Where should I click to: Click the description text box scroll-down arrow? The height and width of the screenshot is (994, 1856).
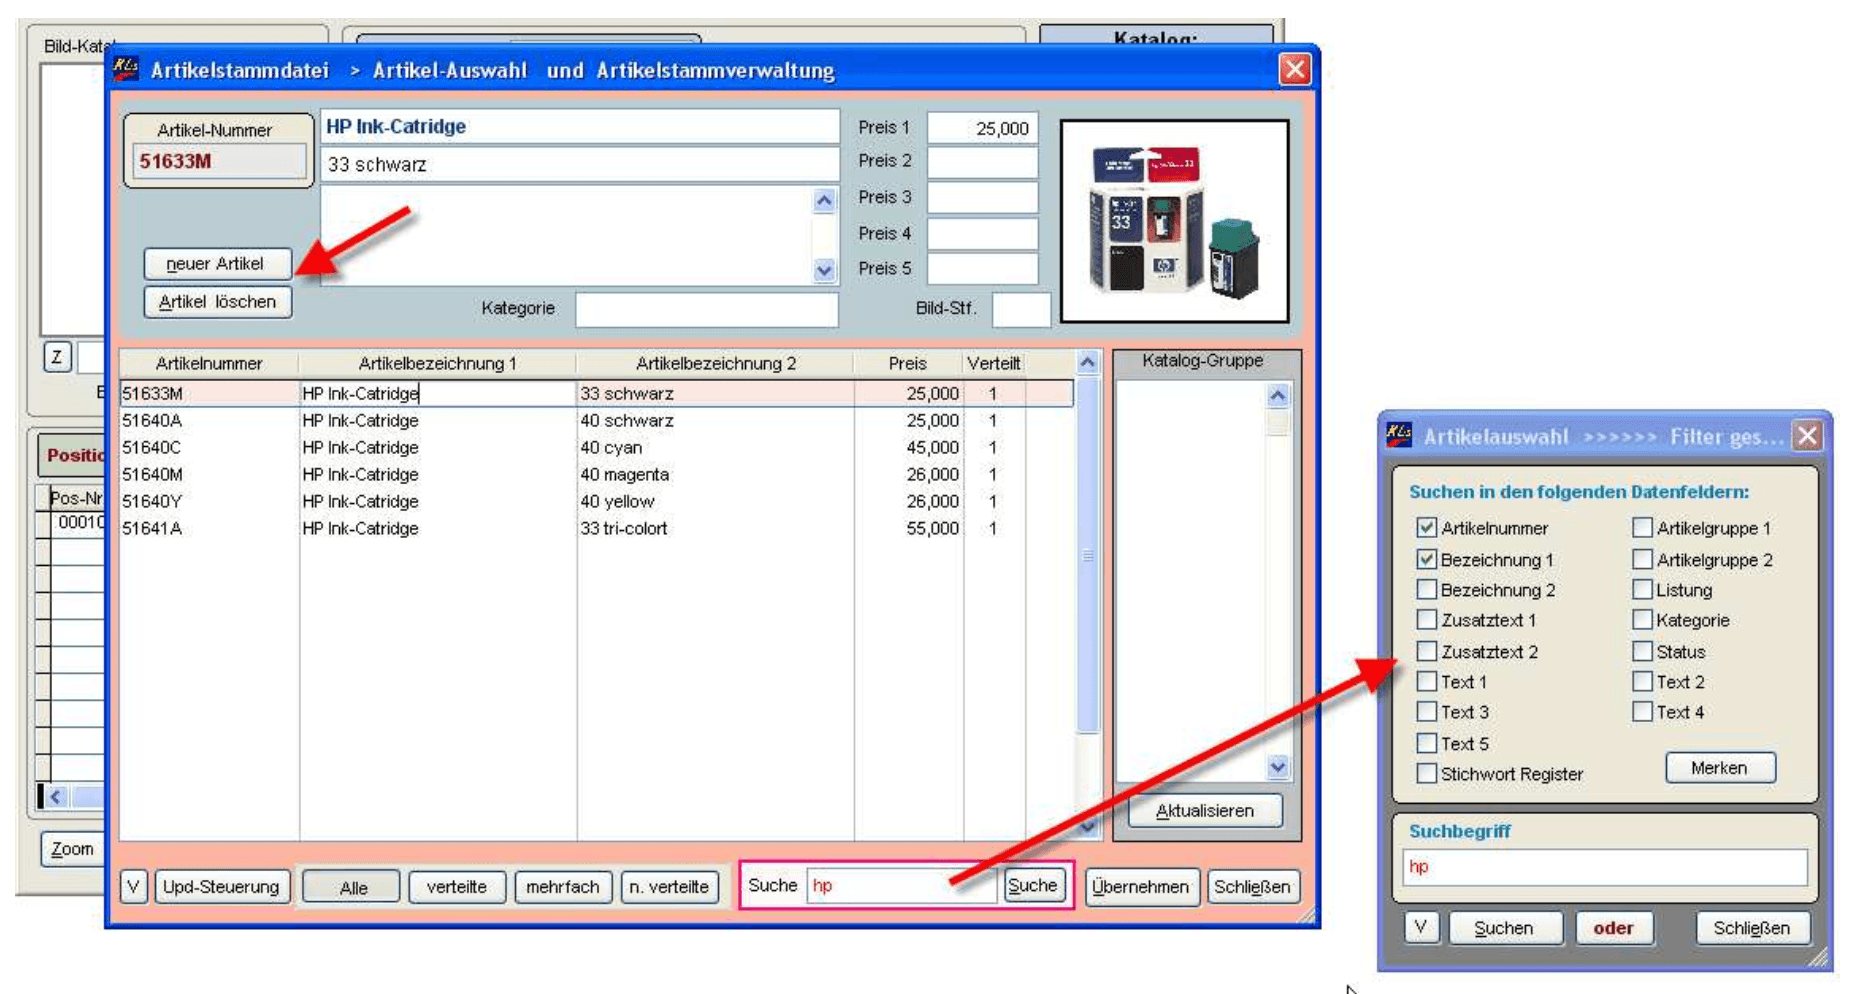[824, 270]
